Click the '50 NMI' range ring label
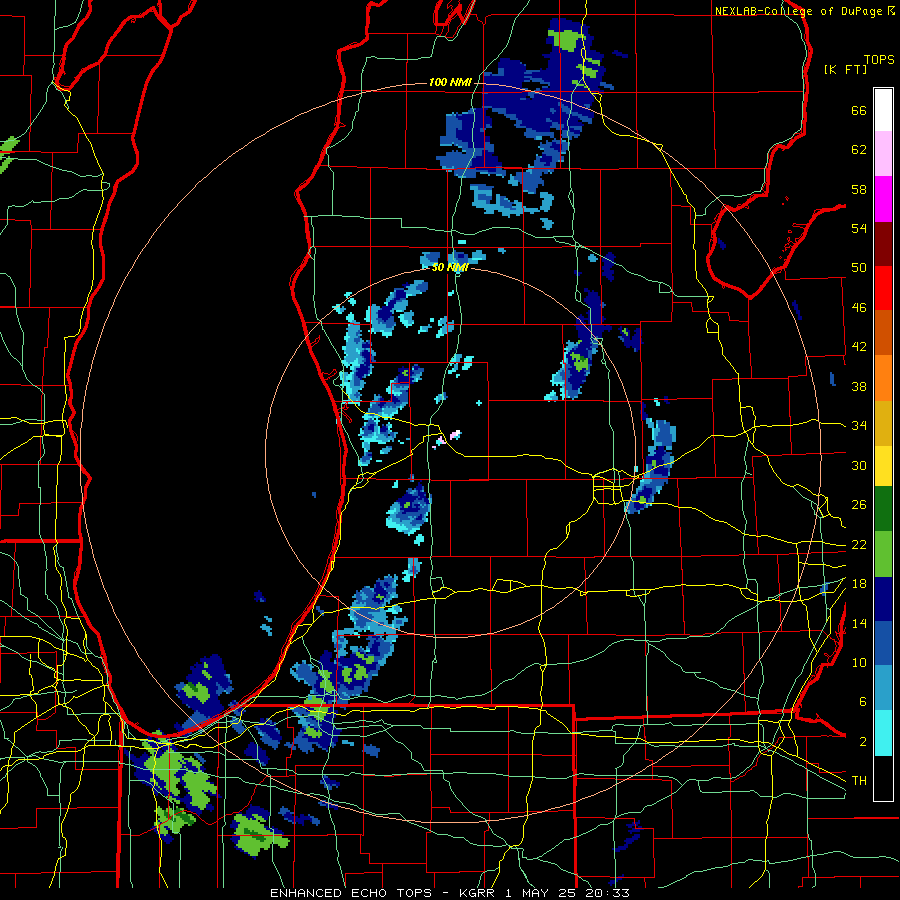This screenshot has height=900, width=900. (x=450, y=267)
